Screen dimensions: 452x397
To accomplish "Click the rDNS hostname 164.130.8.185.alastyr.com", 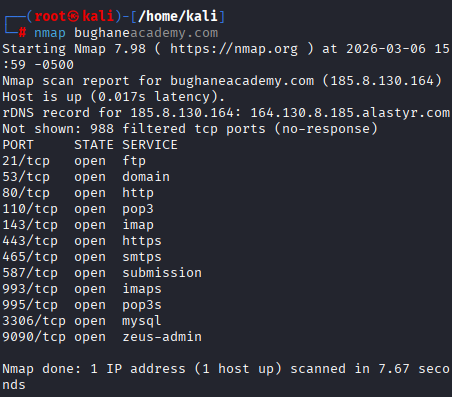I will click(350, 113).
